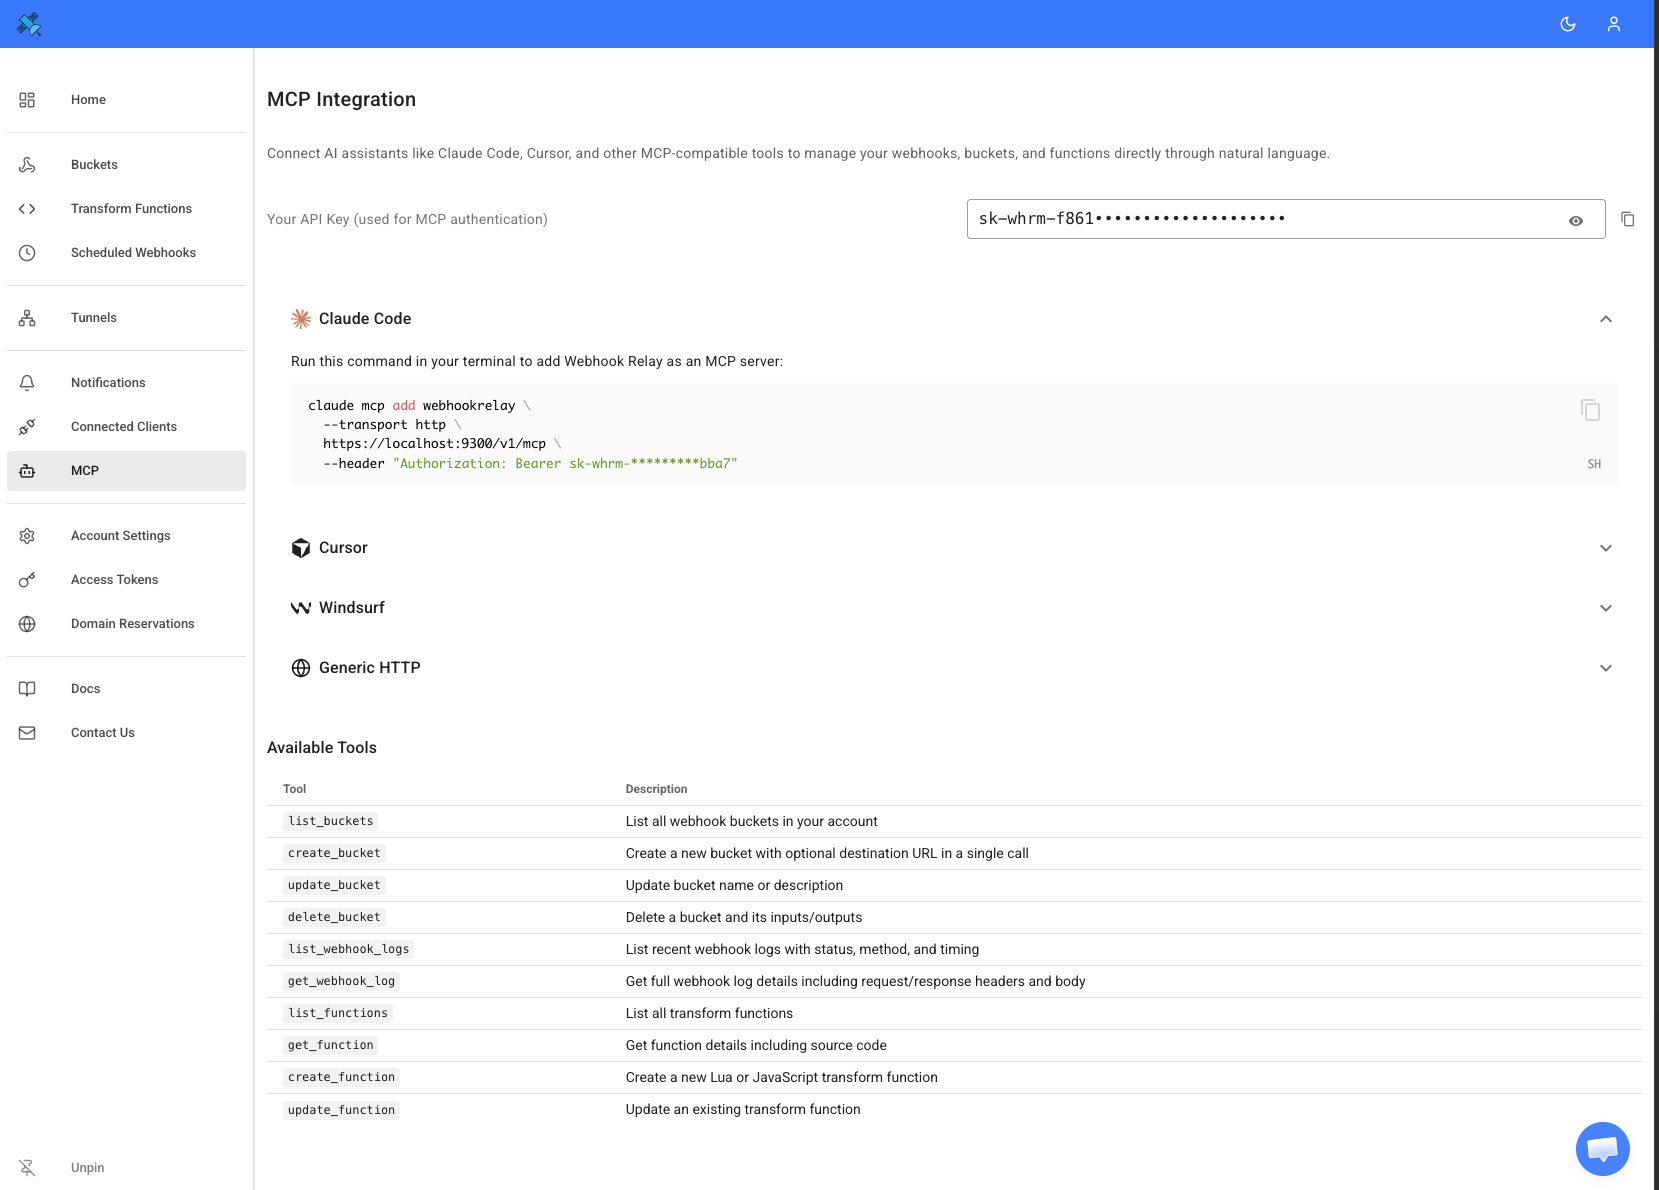Open Docs from the sidebar
1659x1190 pixels.
click(27, 688)
